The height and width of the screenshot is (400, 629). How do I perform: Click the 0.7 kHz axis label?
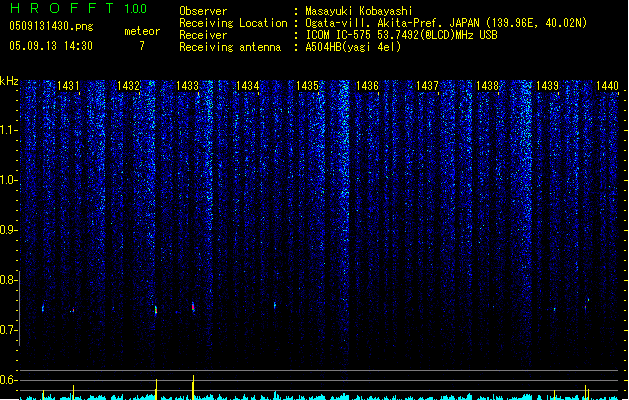[8, 330]
